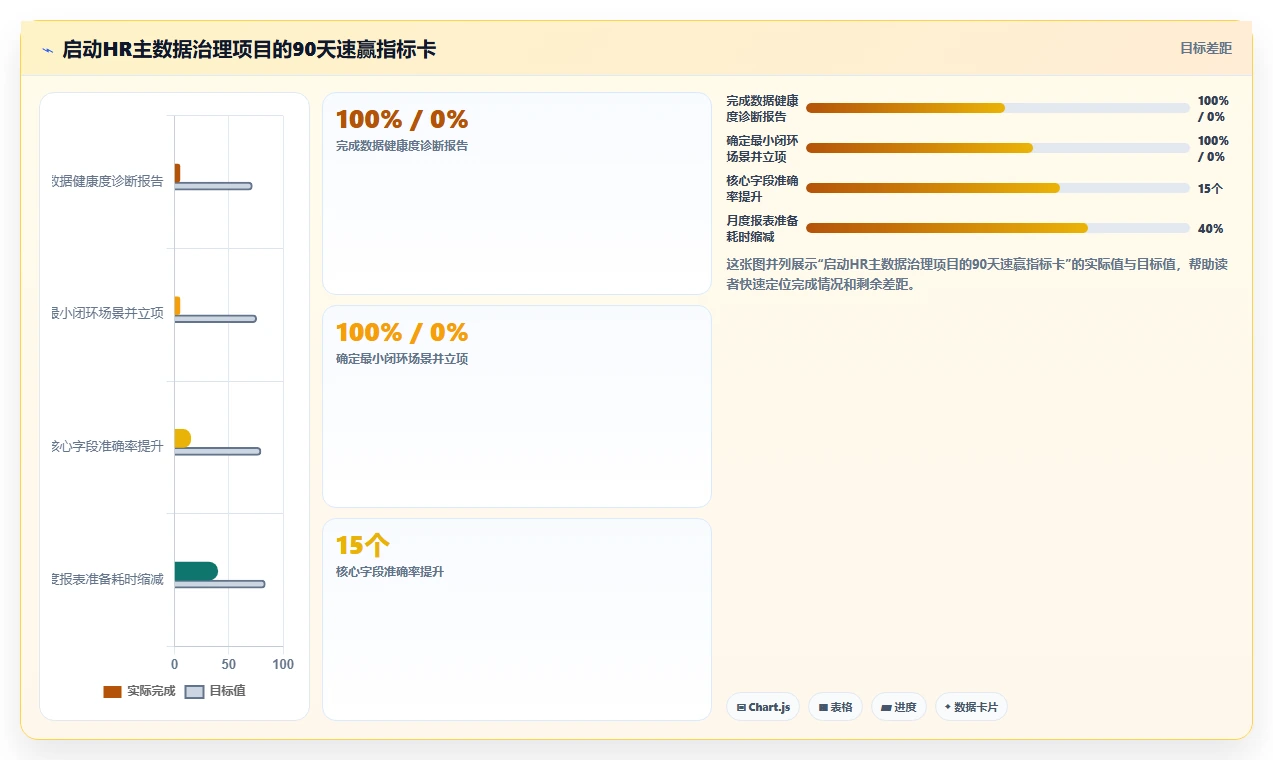Select the 进度 tag chip
This screenshot has width=1273, height=760.
coord(899,707)
